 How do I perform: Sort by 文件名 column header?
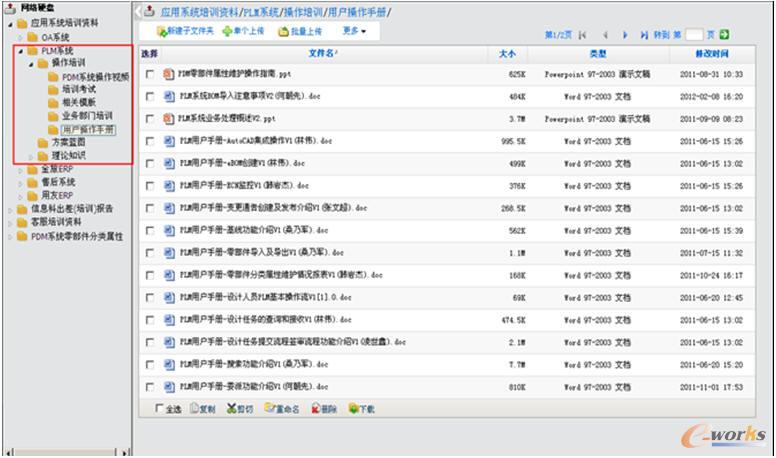click(323, 53)
